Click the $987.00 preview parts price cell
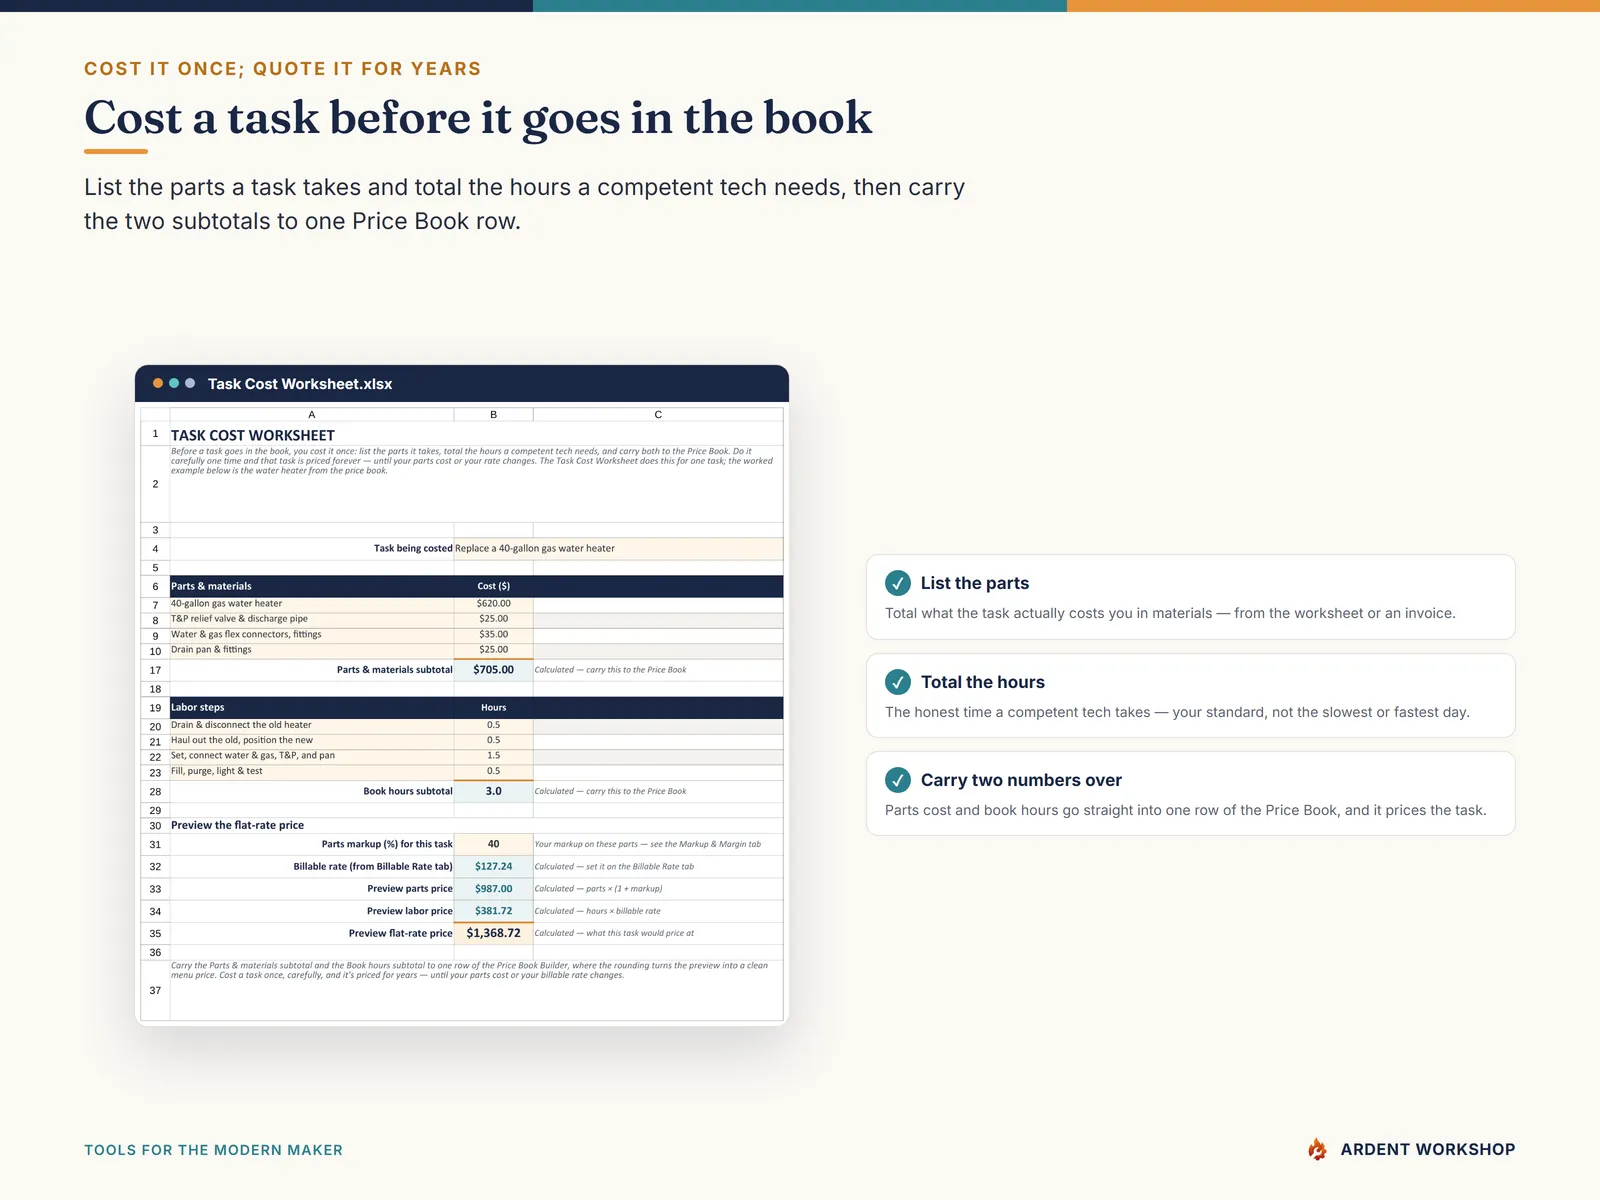Screen dimensions: 1600x1200 coord(493,889)
